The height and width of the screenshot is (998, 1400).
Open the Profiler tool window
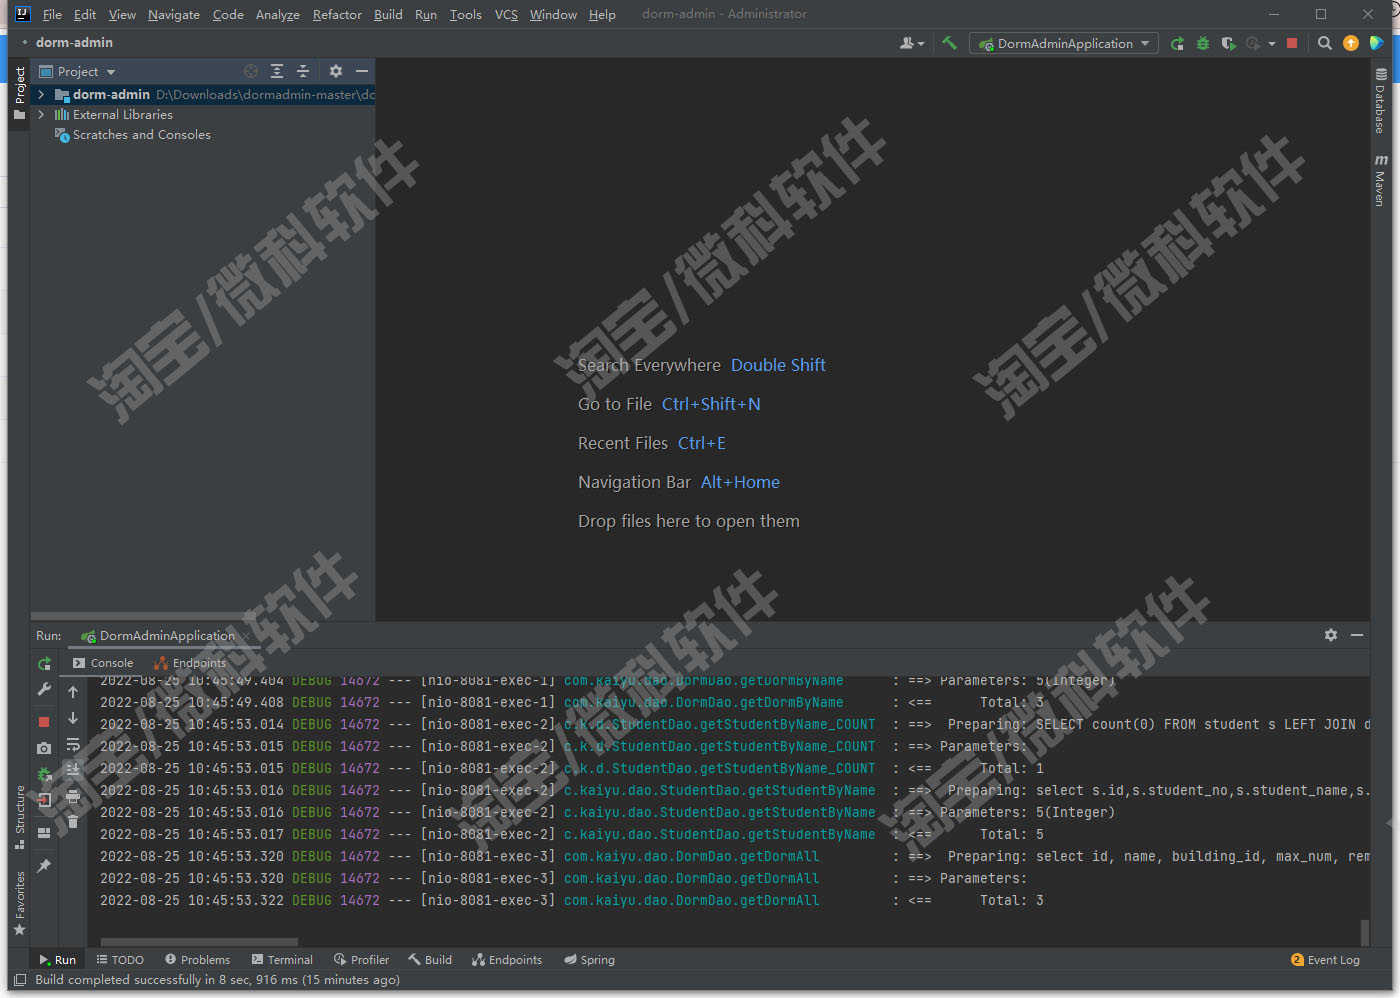(x=361, y=960)
